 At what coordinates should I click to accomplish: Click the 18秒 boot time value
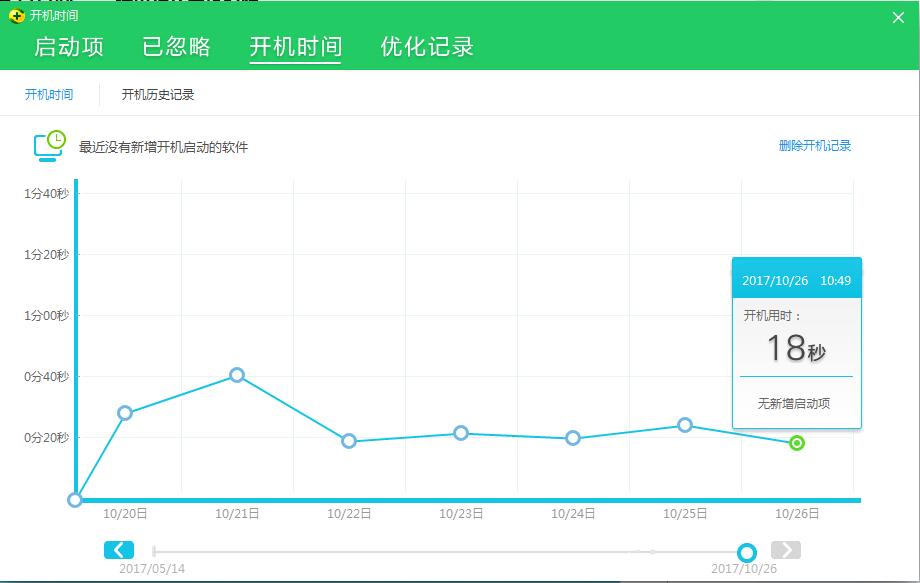click(x=796, y=348)
